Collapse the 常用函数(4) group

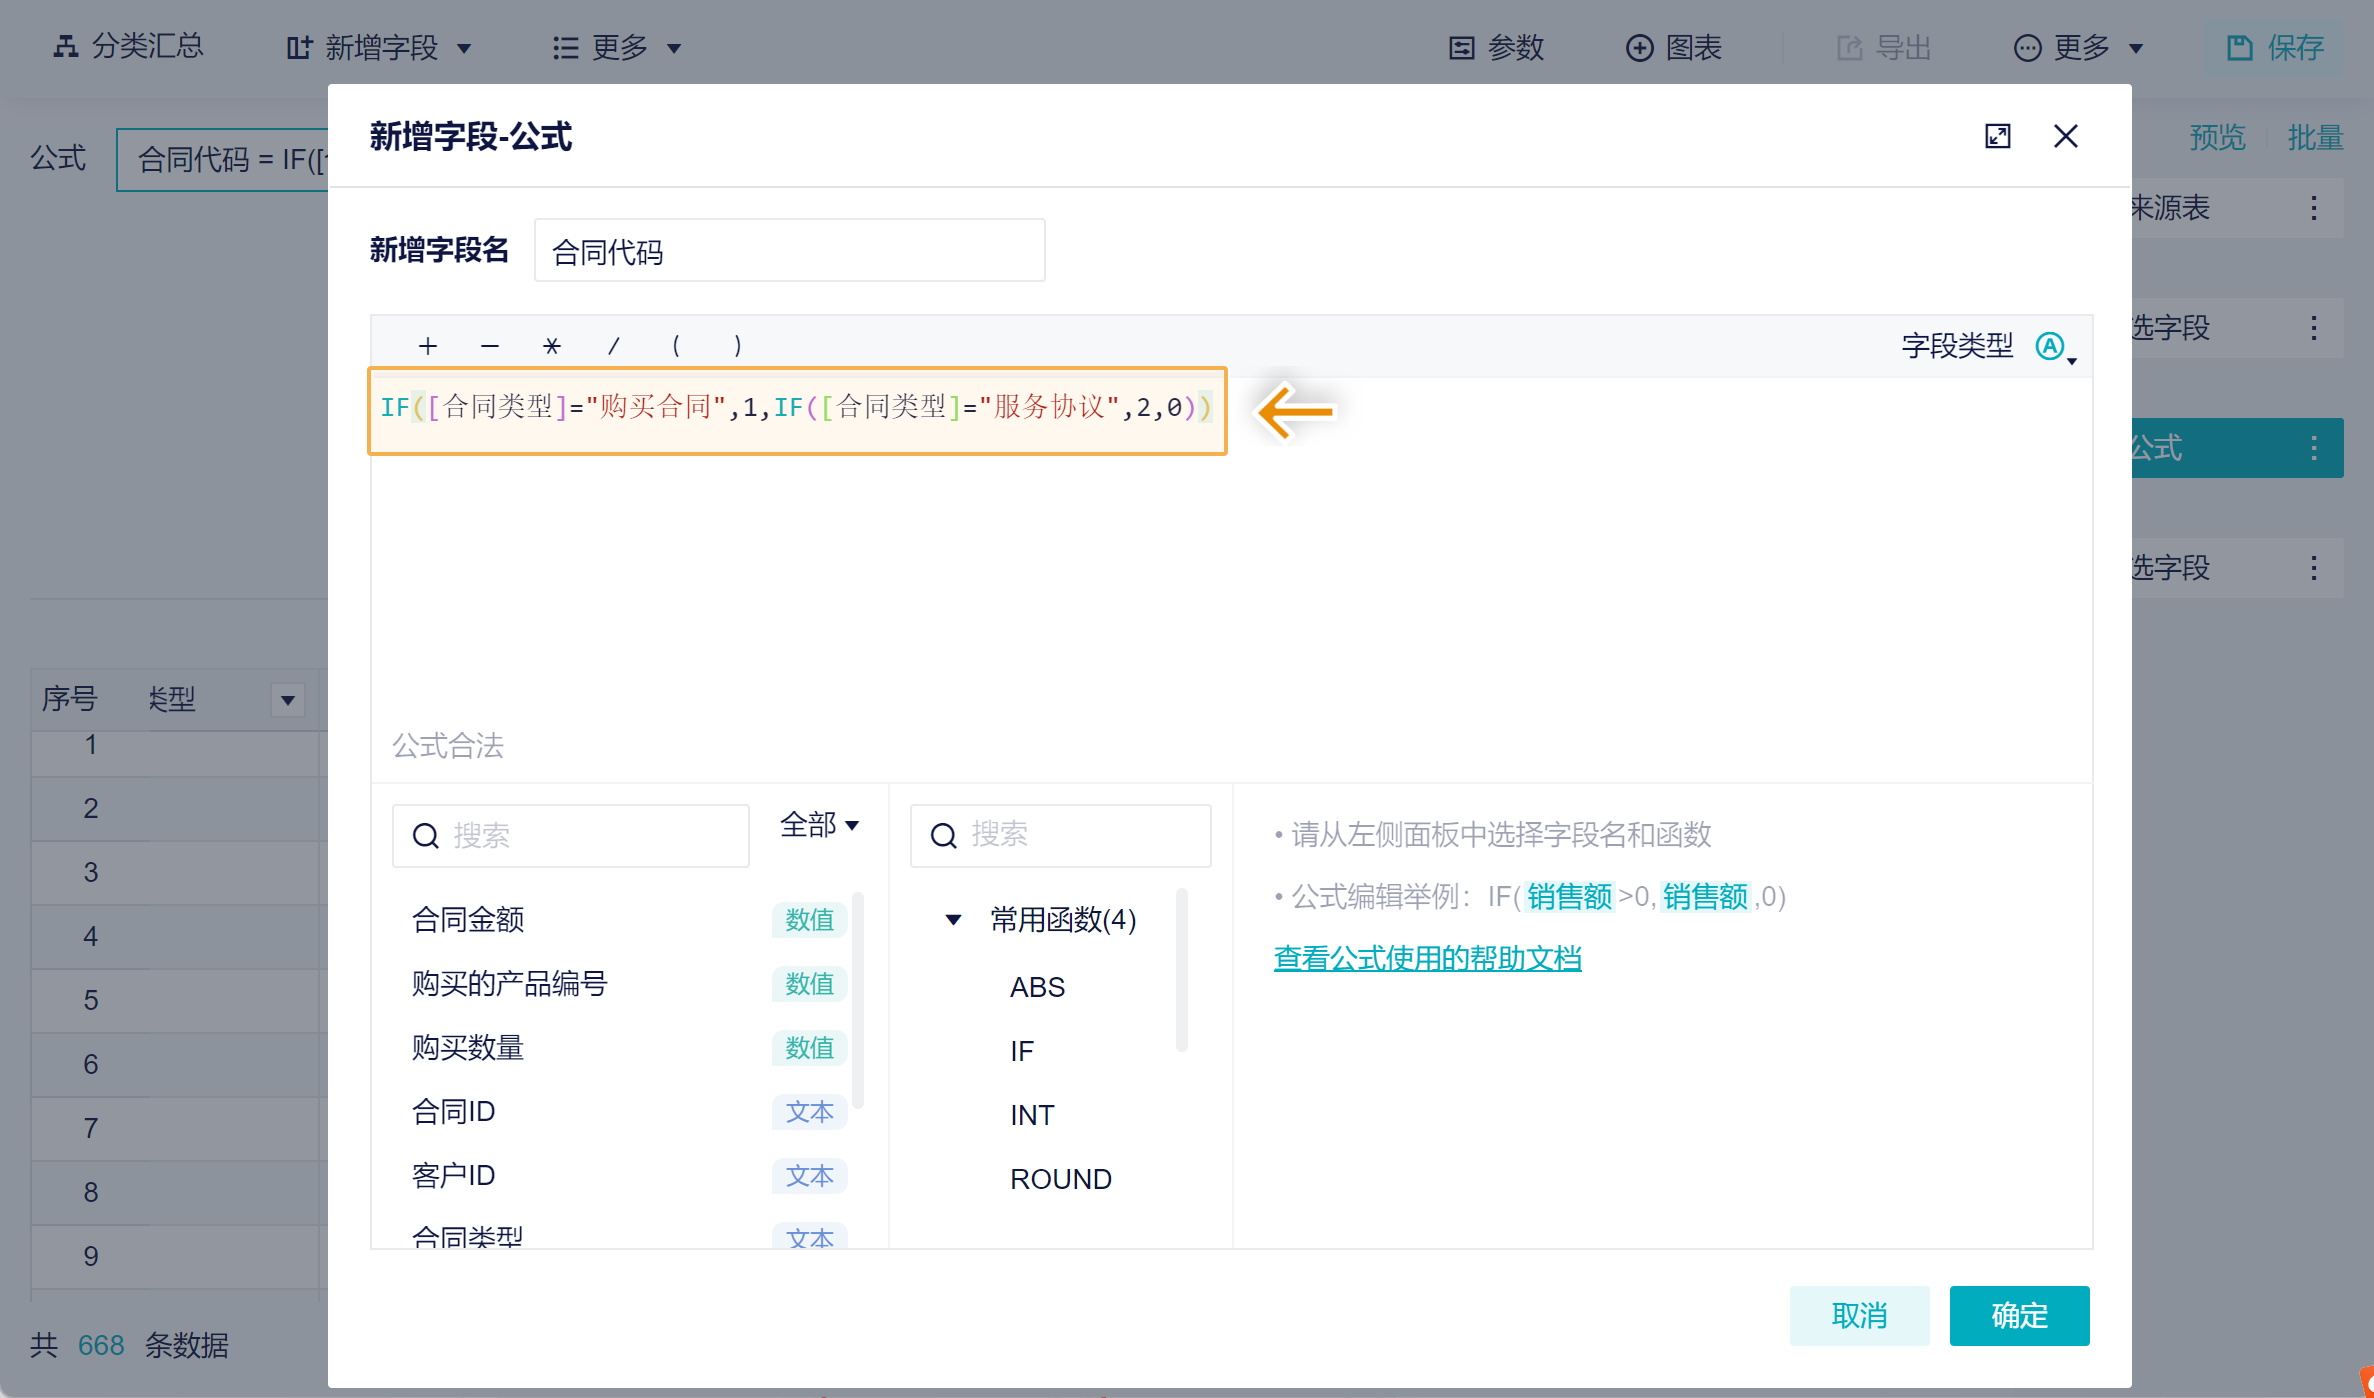(x=953, y=920)
